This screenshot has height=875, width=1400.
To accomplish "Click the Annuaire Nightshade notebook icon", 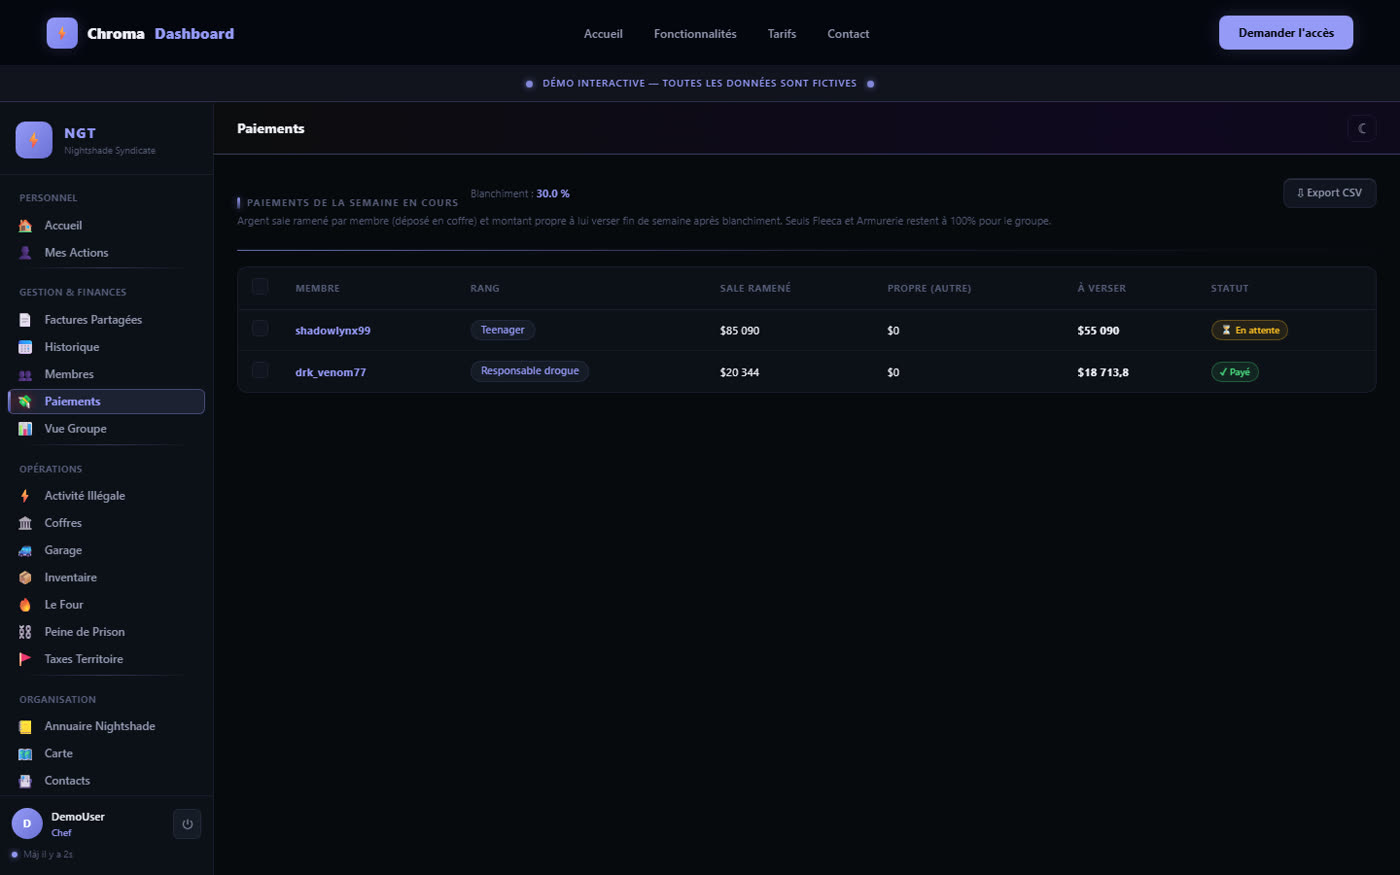I will coord(25,727).
